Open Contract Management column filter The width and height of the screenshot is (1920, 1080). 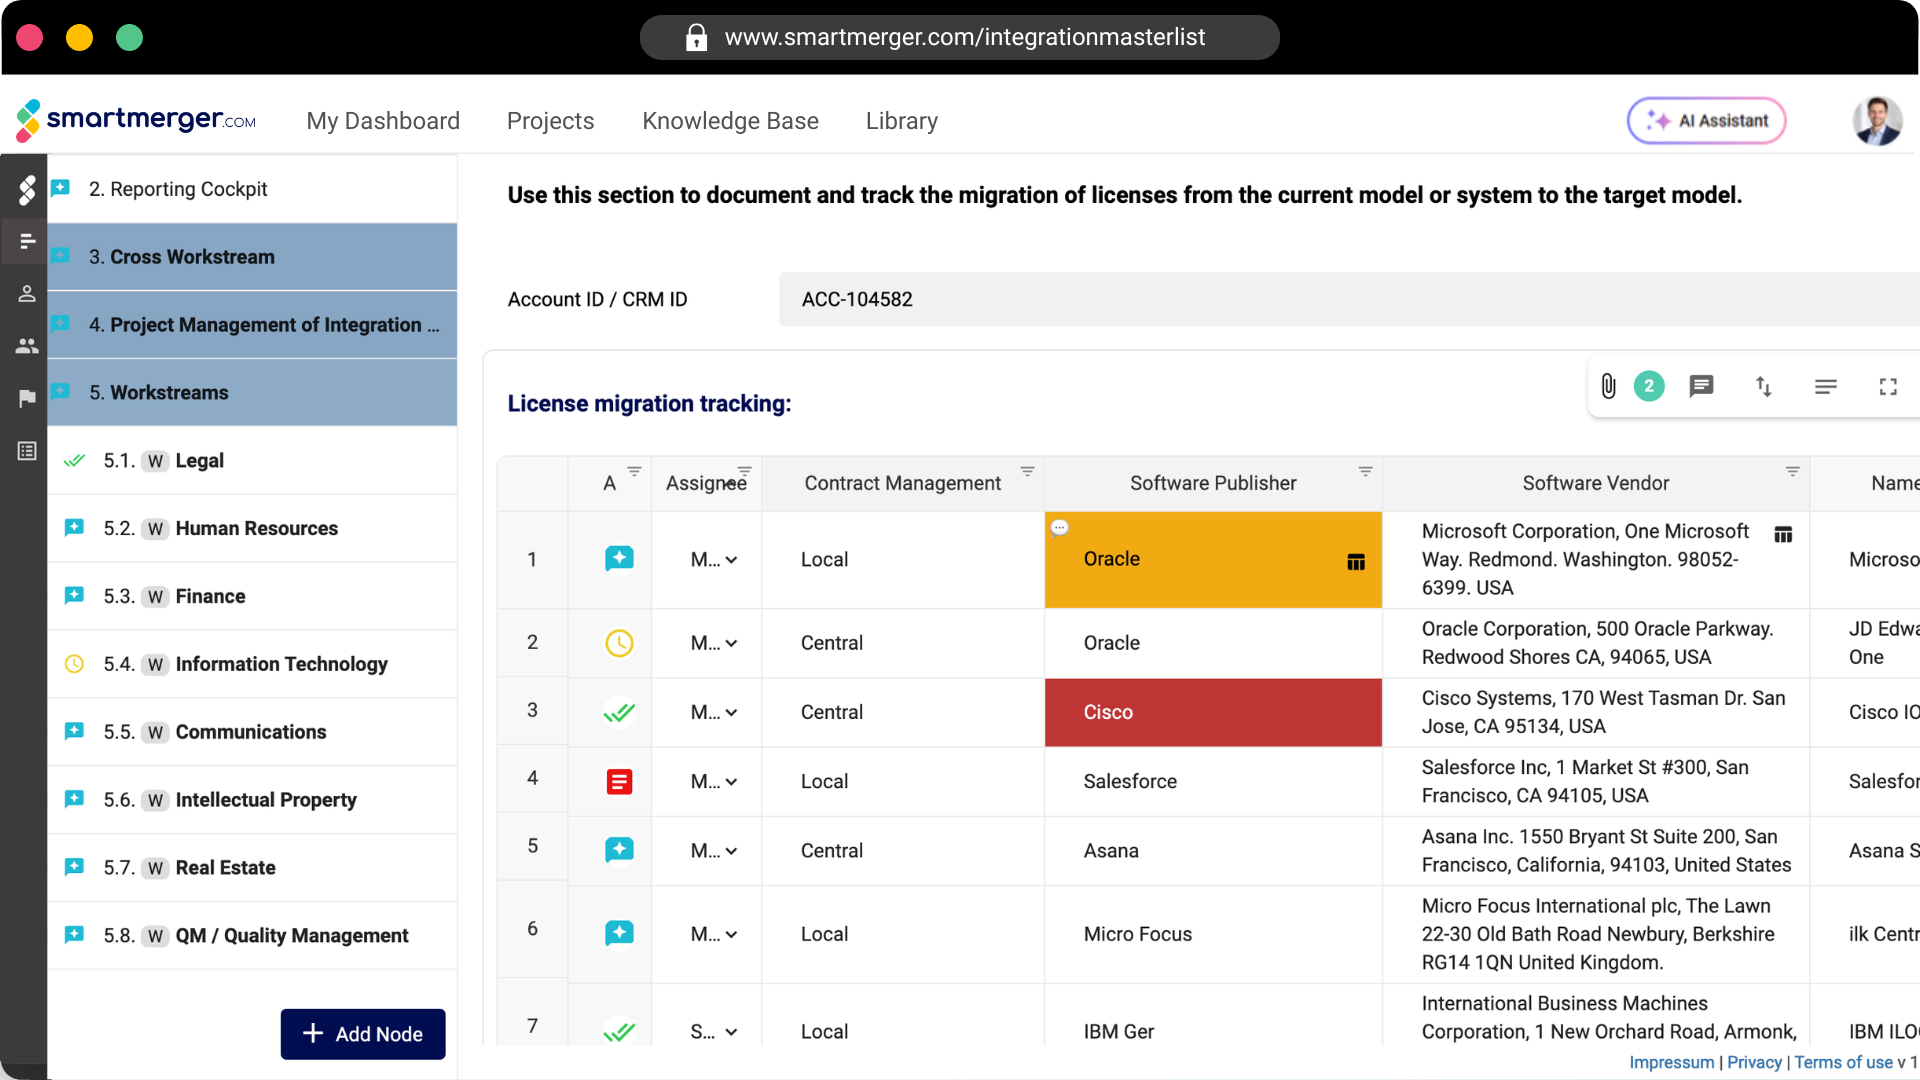[1027, 471]
